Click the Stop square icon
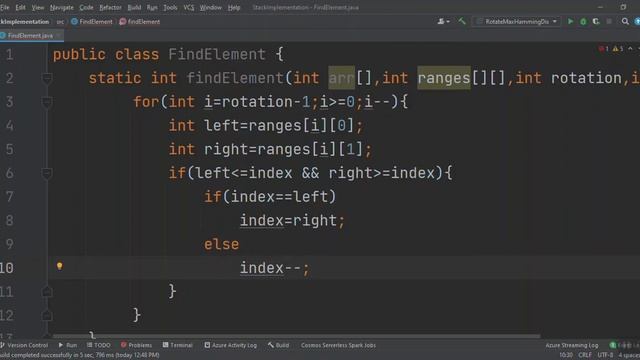 point(609,21)
